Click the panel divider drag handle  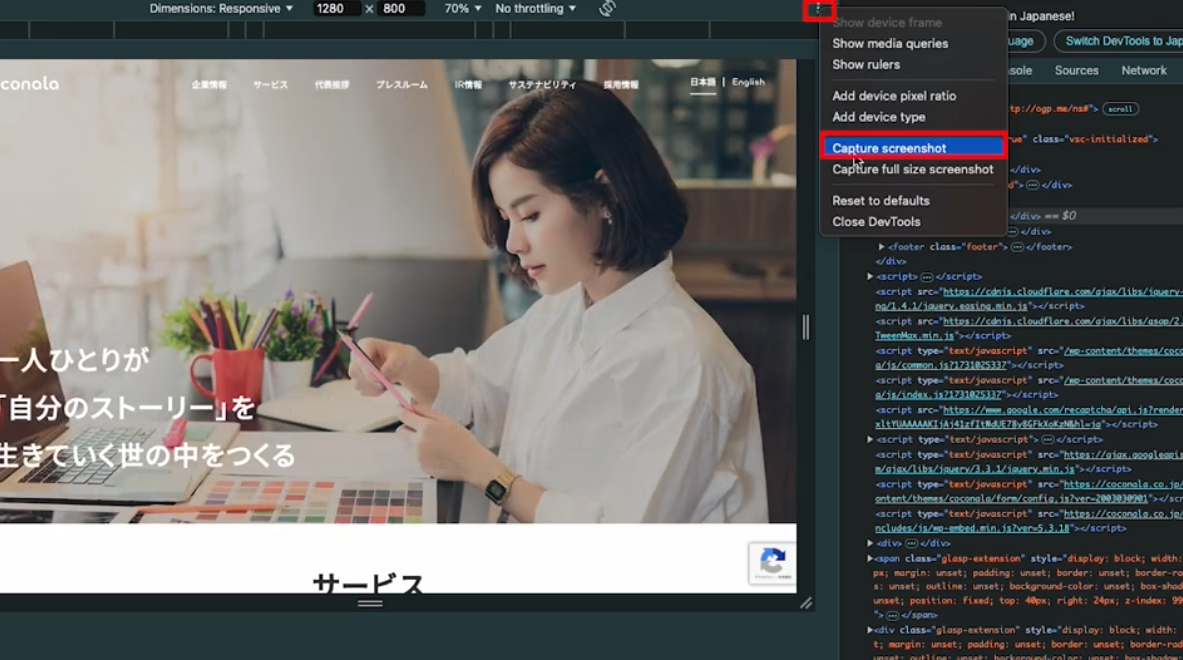coord(809,325)
